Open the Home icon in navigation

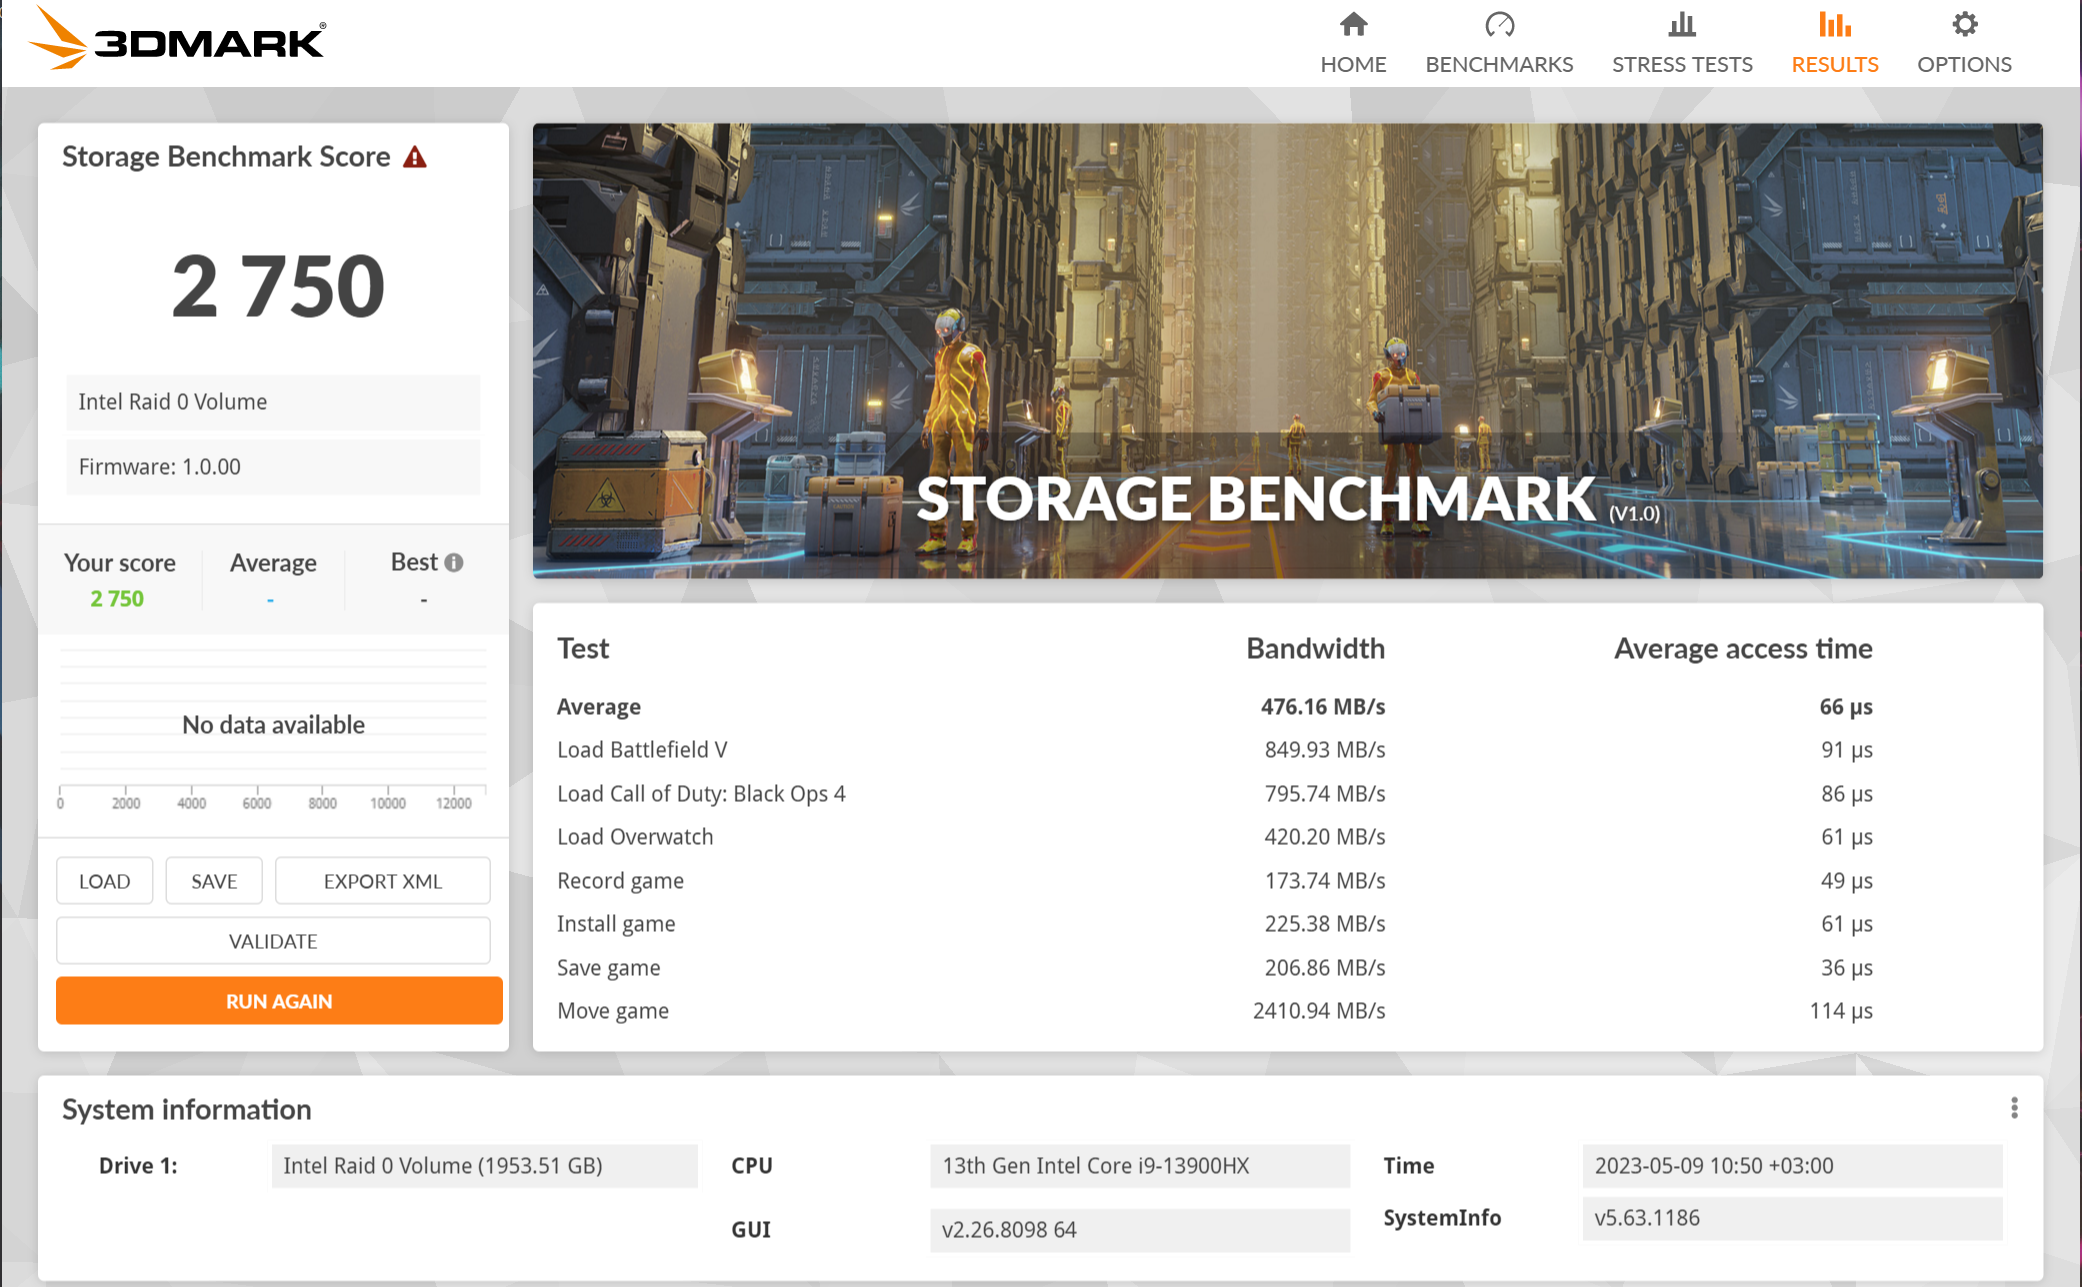click(1353, 24)
